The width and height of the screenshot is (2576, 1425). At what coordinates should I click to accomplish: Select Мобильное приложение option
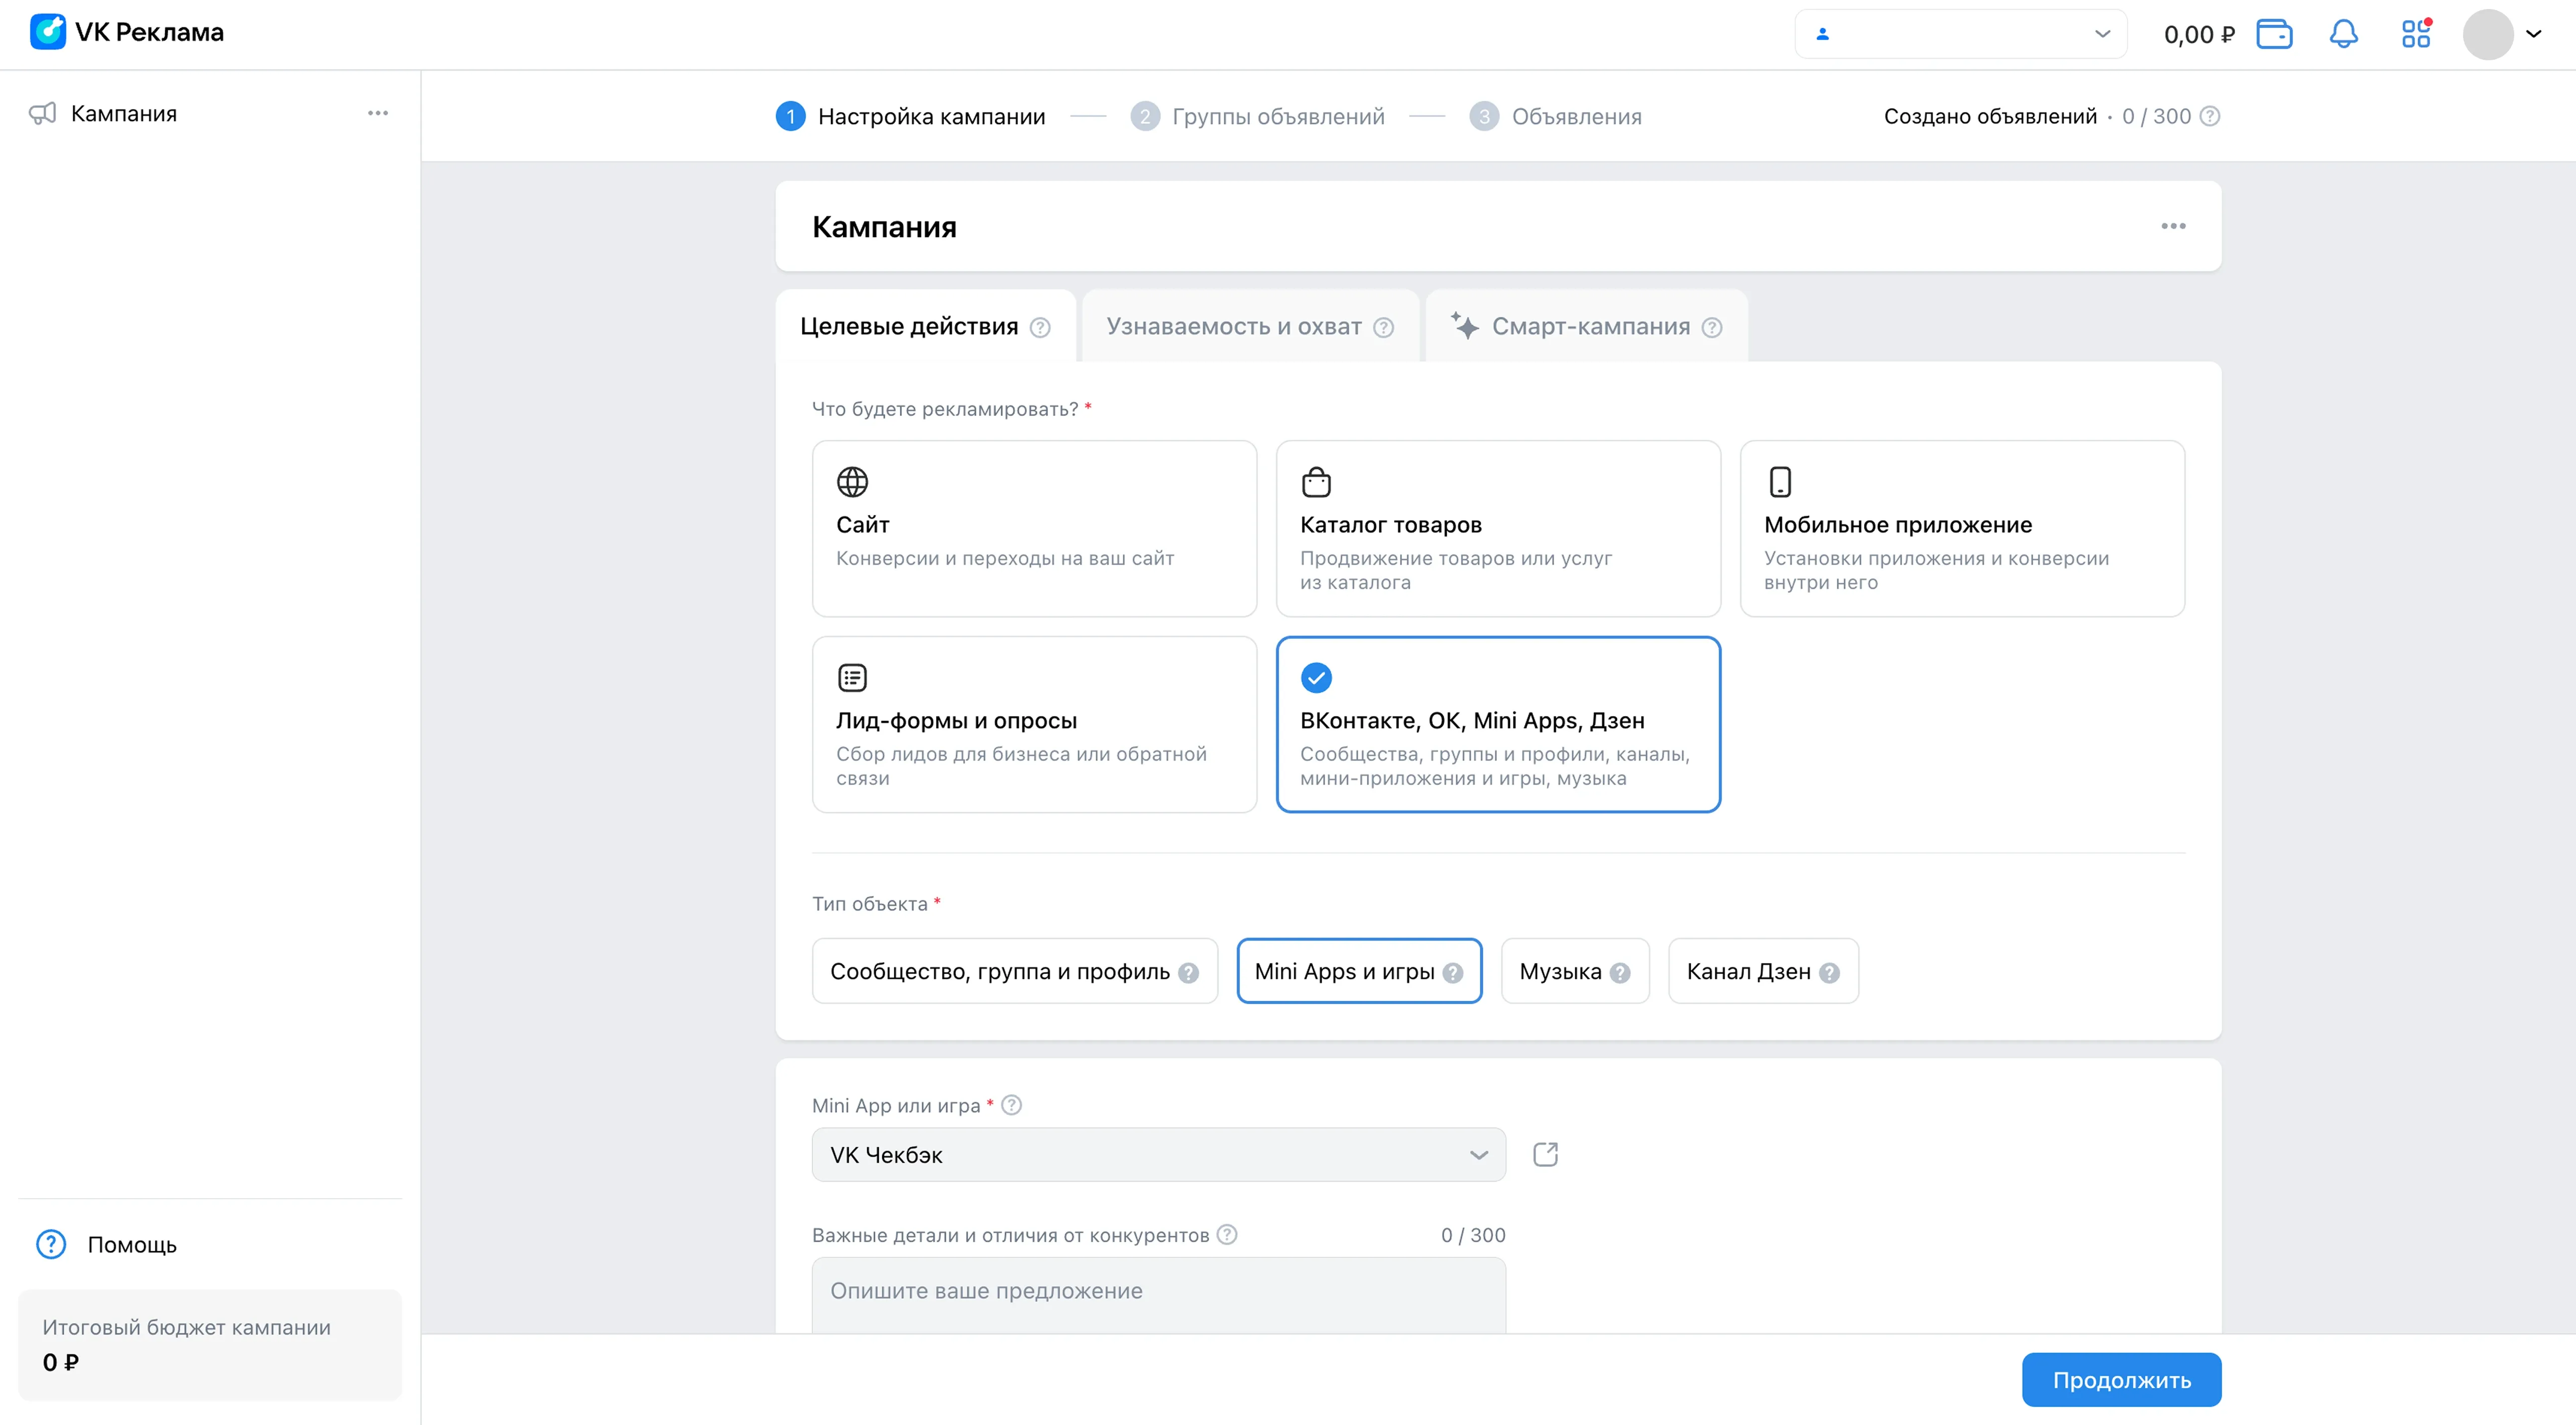tap(1962, 528)
